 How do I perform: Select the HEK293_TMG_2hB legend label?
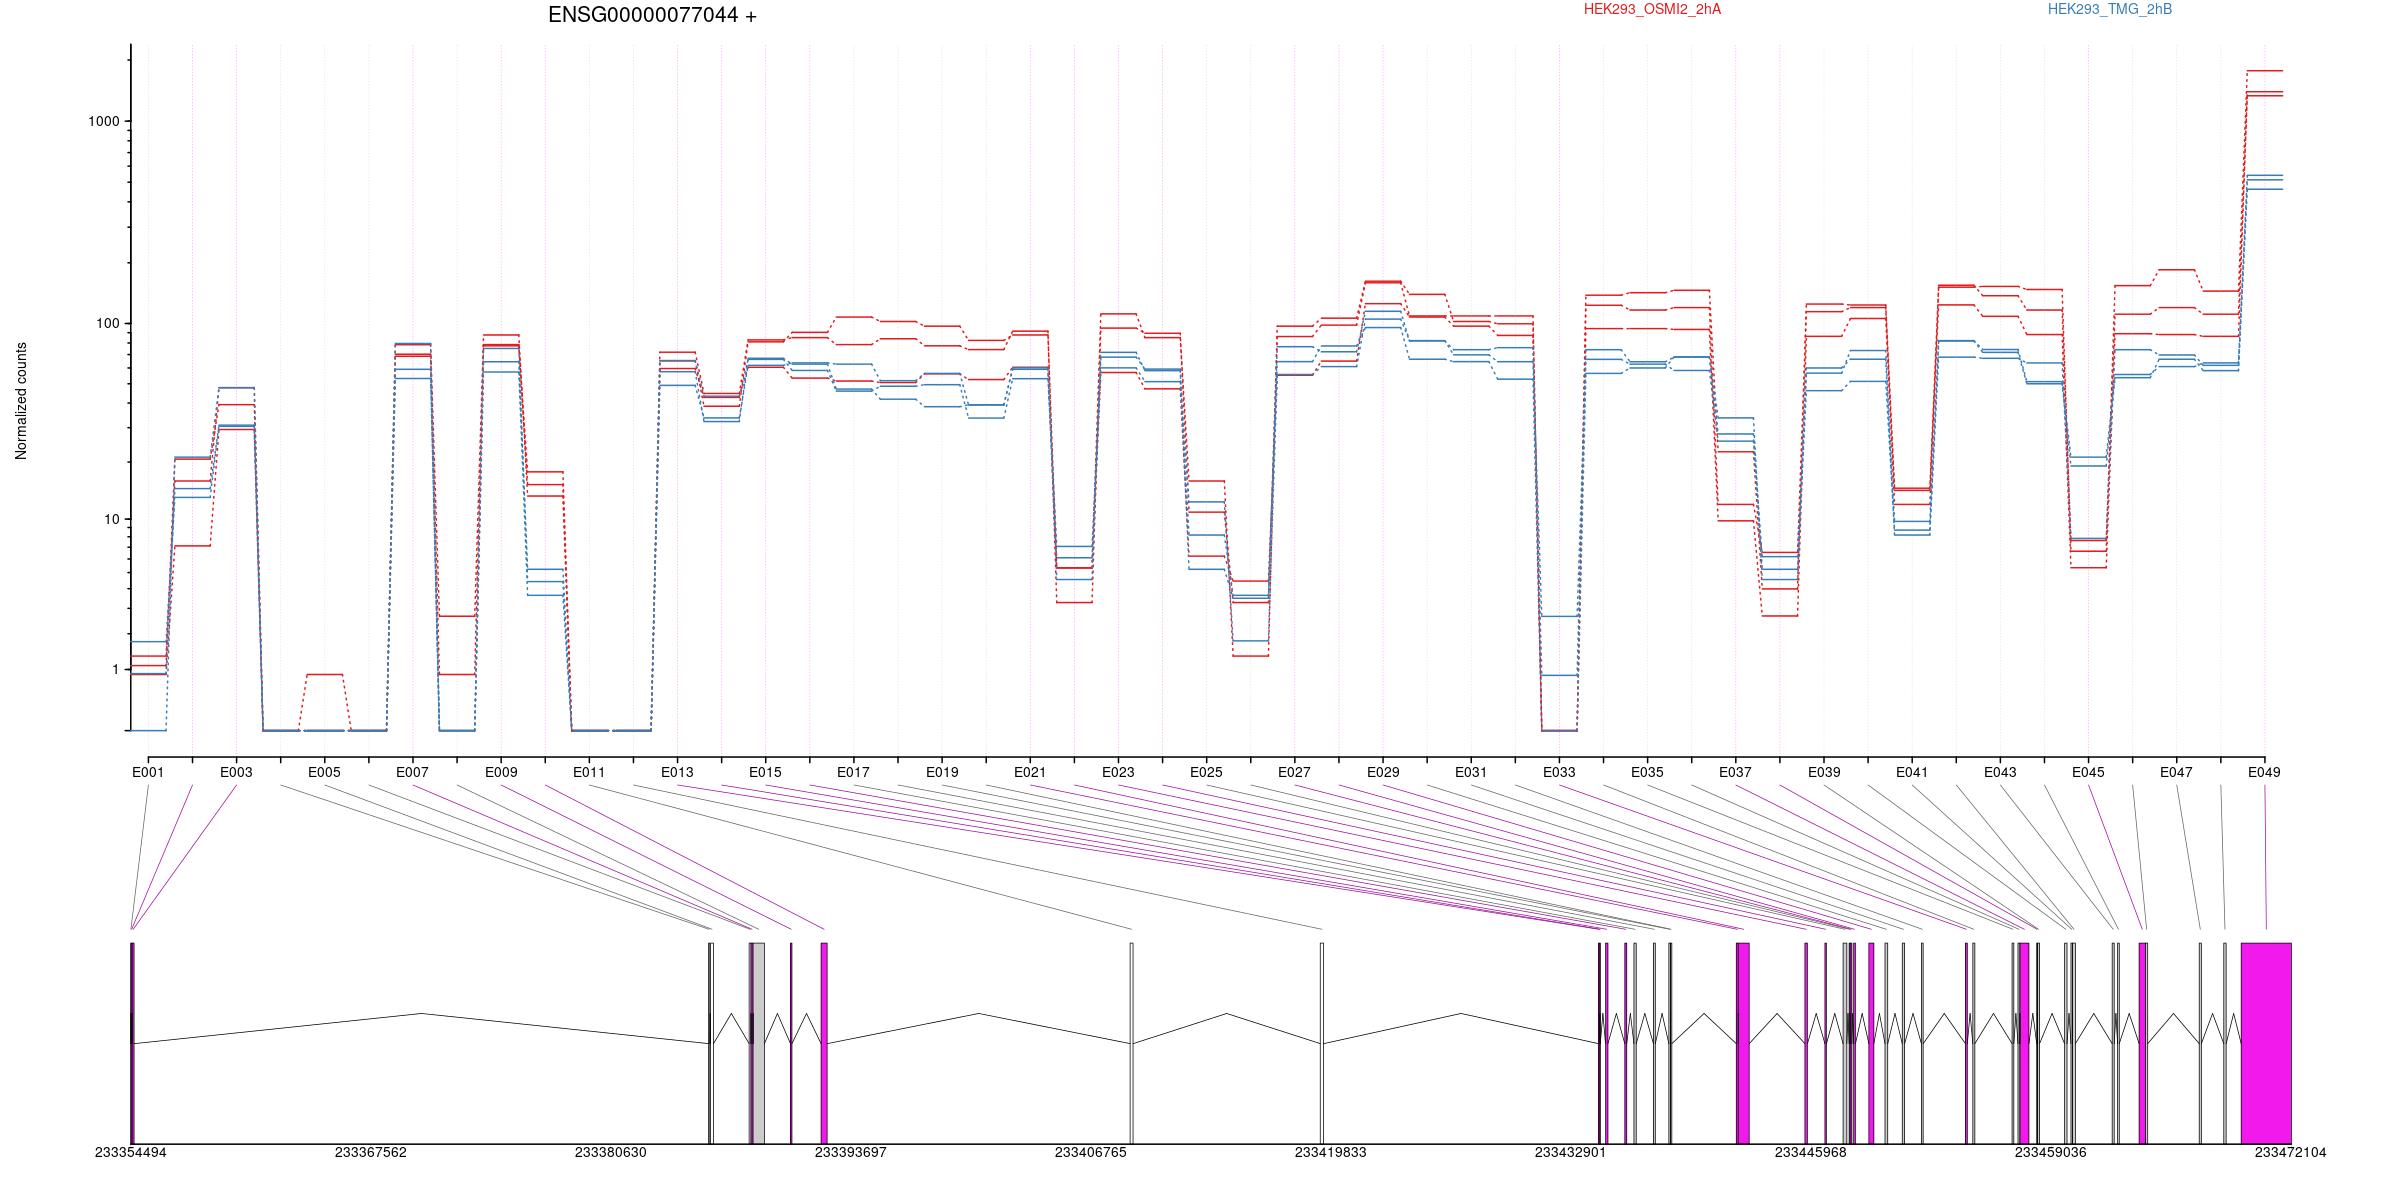click(x=2110, y=9)
